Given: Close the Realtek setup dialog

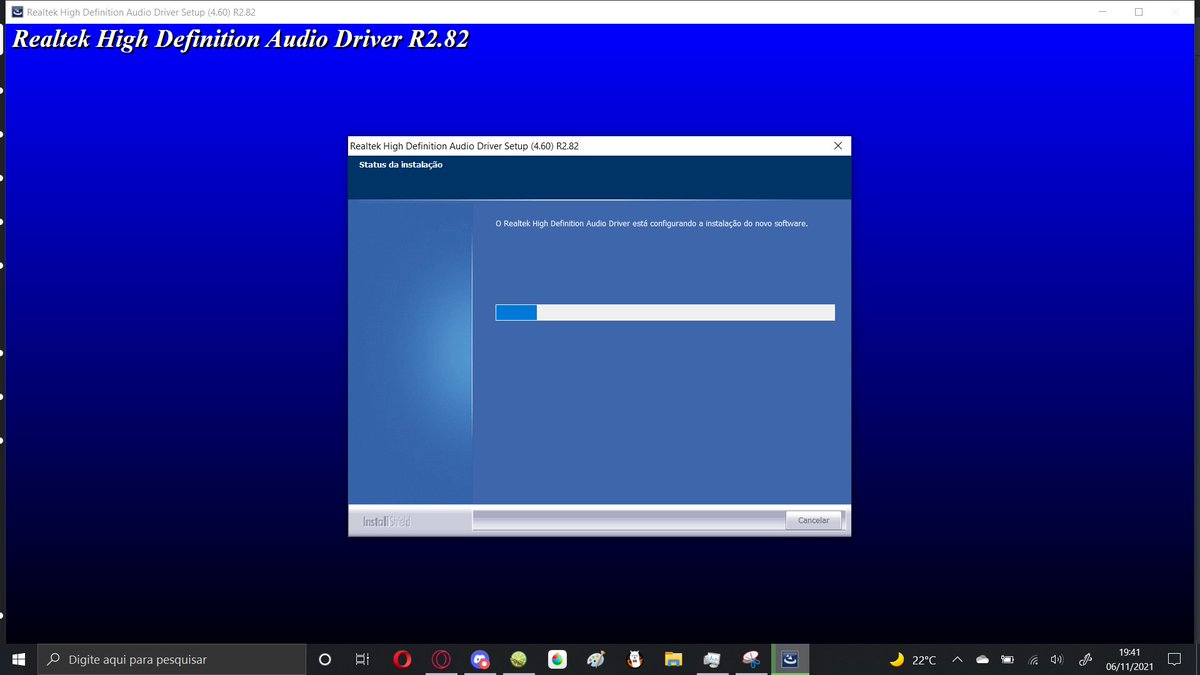Looking at the screenshot, I should point(838,146).
